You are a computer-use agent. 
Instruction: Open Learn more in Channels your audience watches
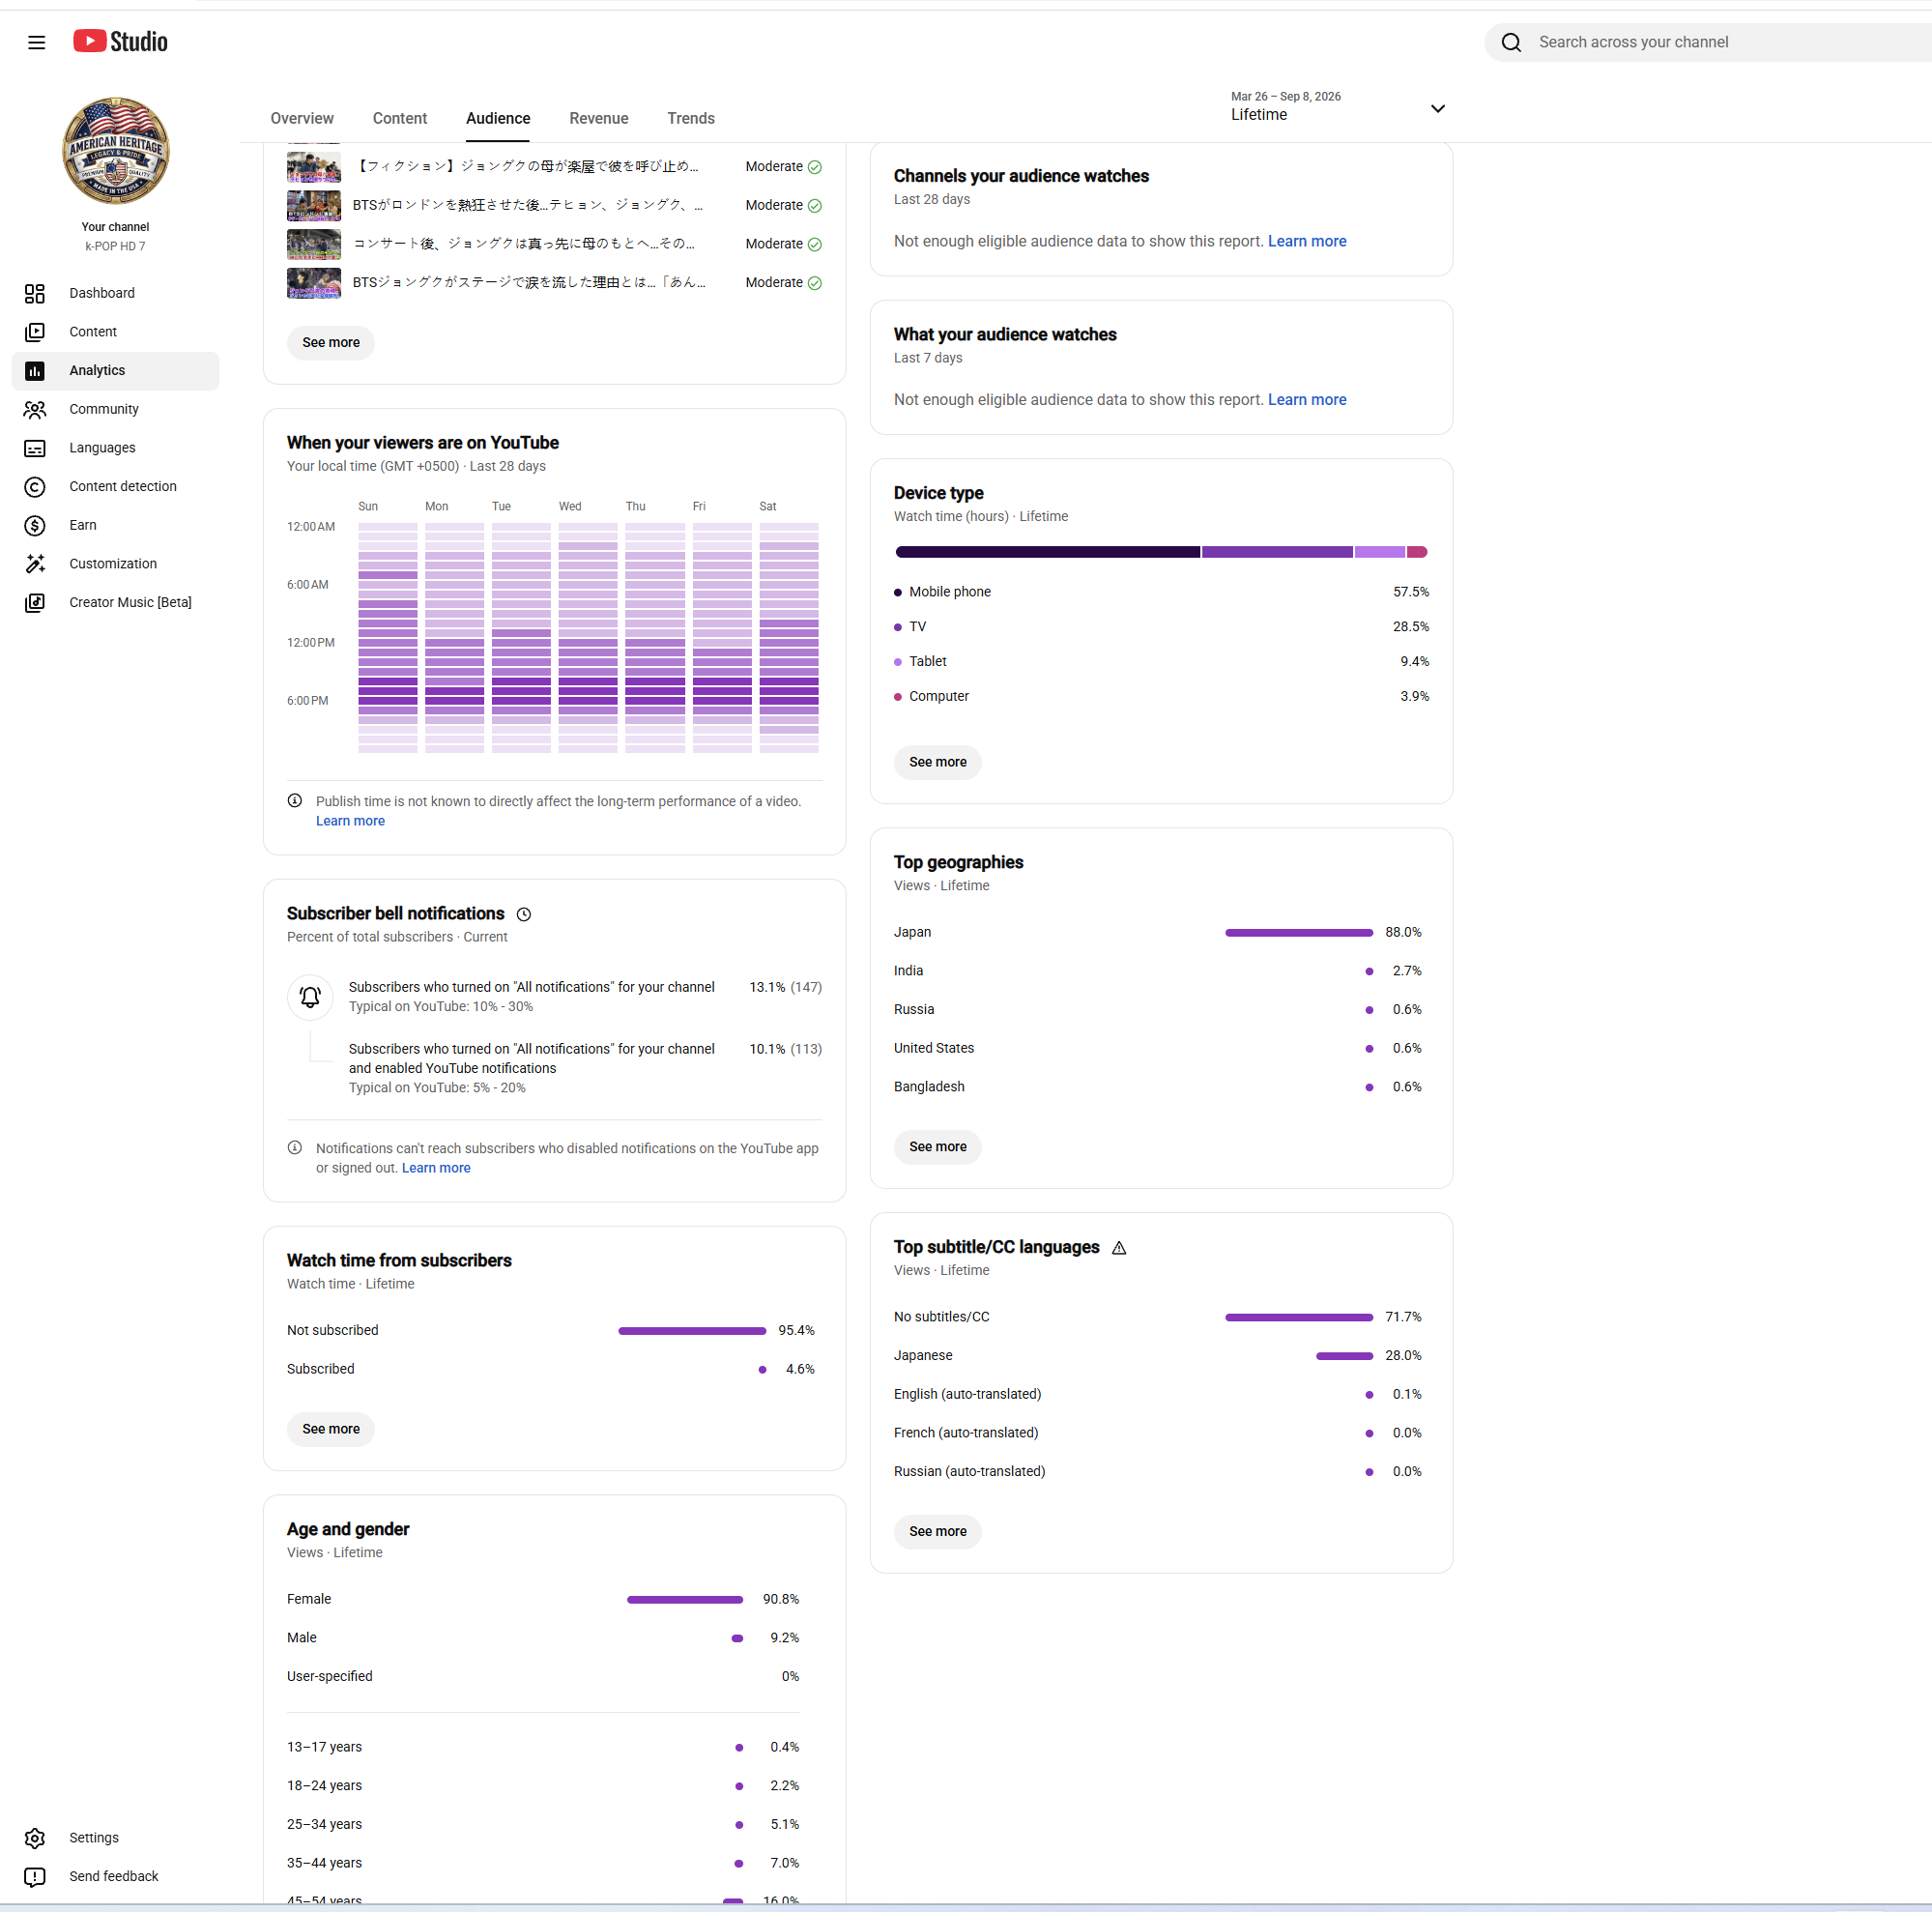point(1307,241)
